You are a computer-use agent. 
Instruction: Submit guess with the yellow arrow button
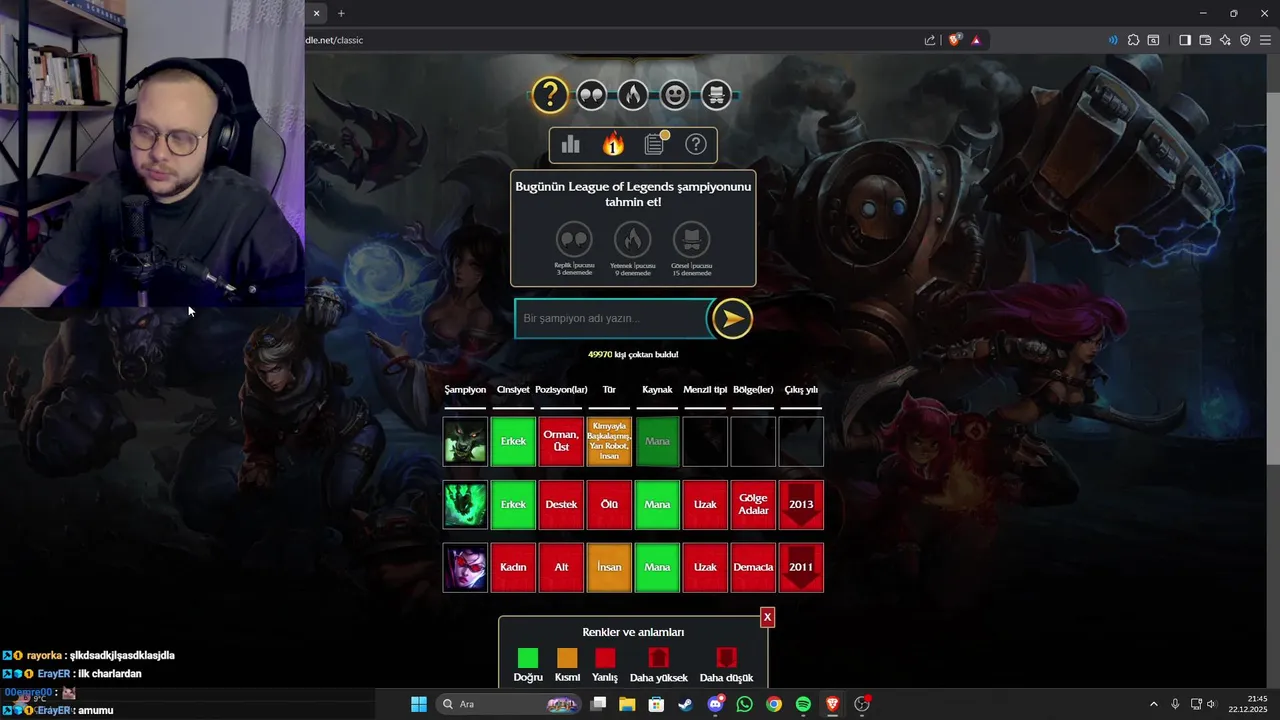tap(732, 318)
